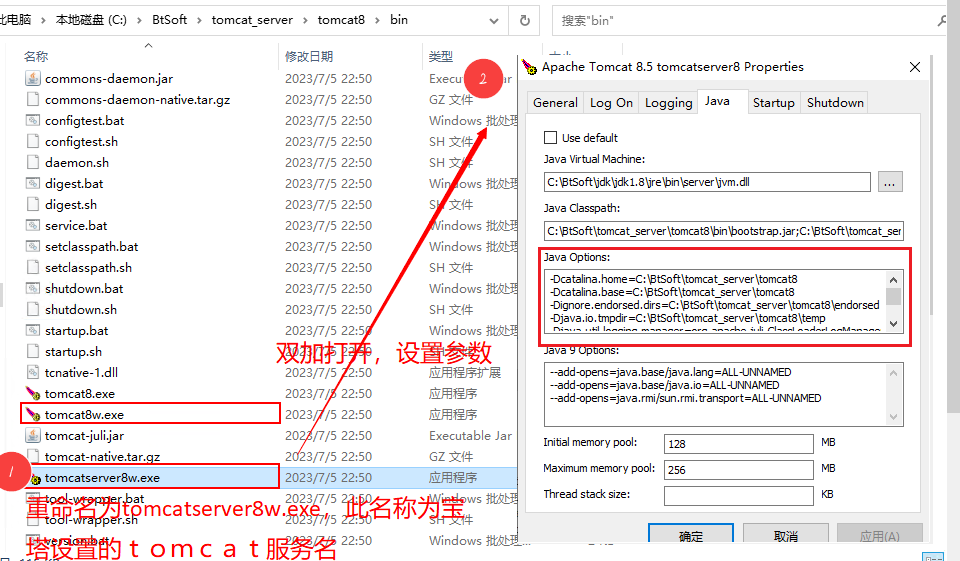Refresh the bin folder view
The width and height of the screenshot is (960, 561).
pyautogui.click(x=525, y=20)
